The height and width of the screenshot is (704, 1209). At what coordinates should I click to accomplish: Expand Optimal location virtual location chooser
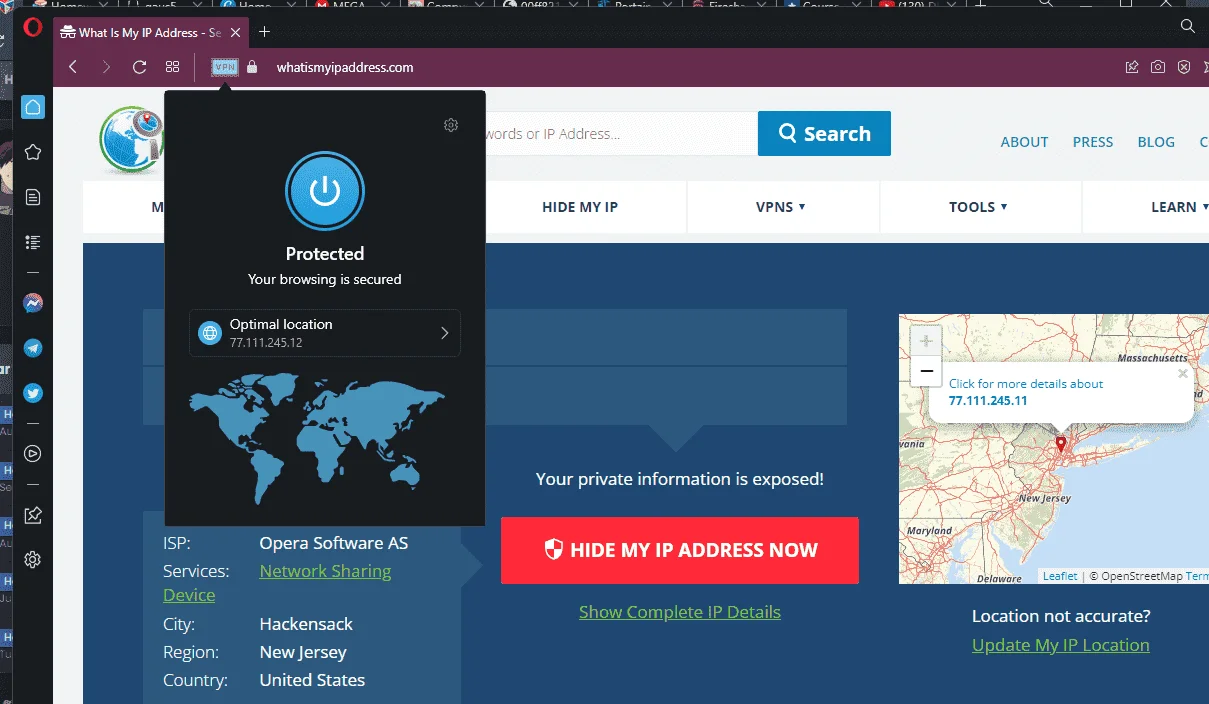click(325, 333)
